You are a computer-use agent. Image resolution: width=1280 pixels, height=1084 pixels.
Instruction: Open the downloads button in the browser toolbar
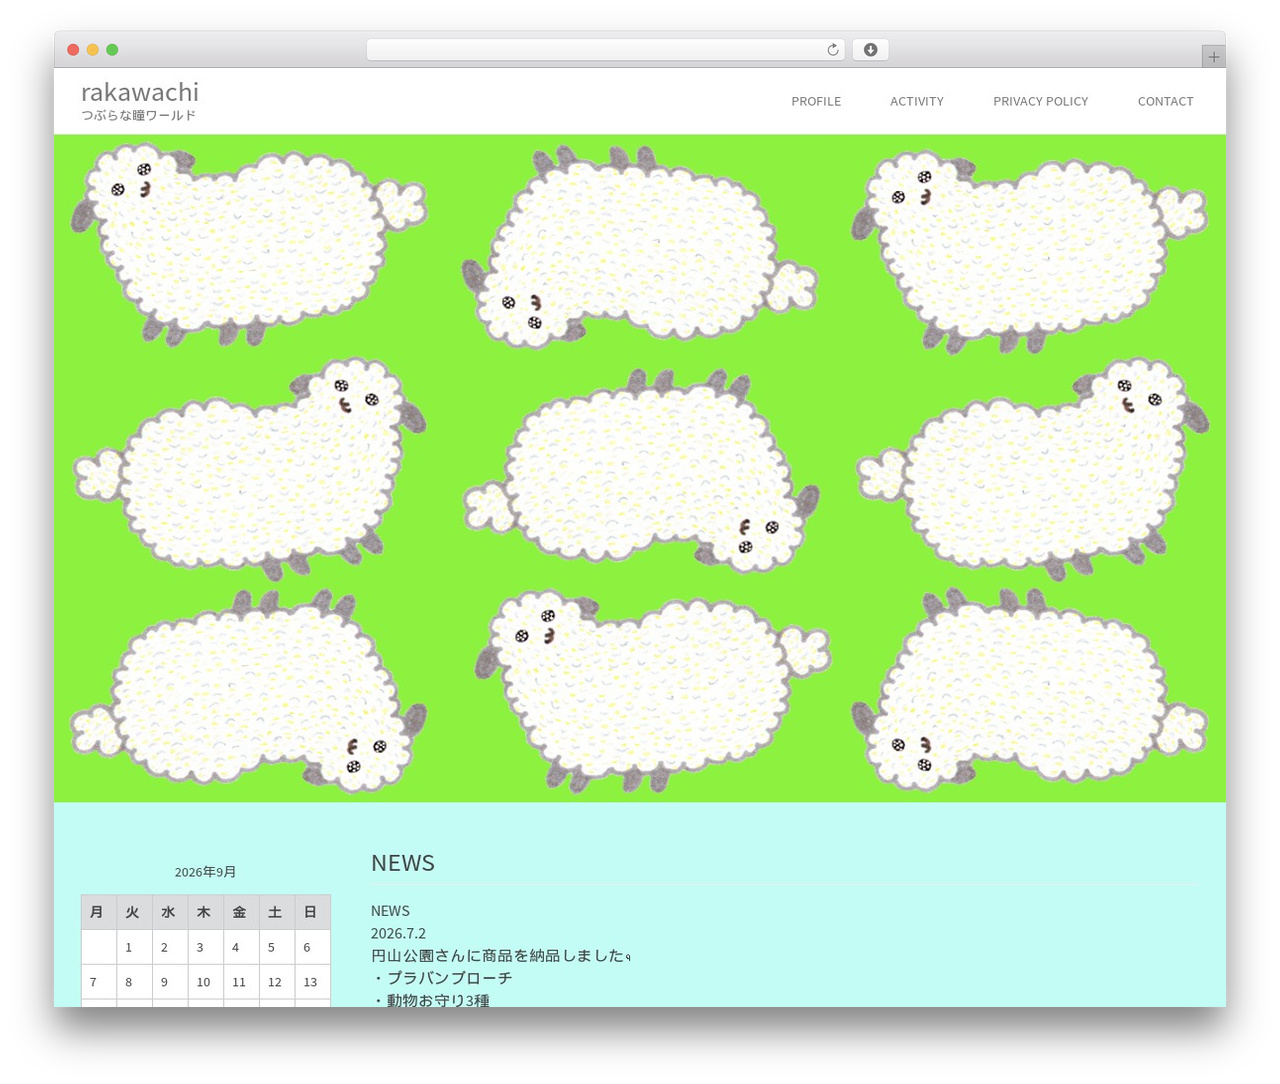coord(870,50)
